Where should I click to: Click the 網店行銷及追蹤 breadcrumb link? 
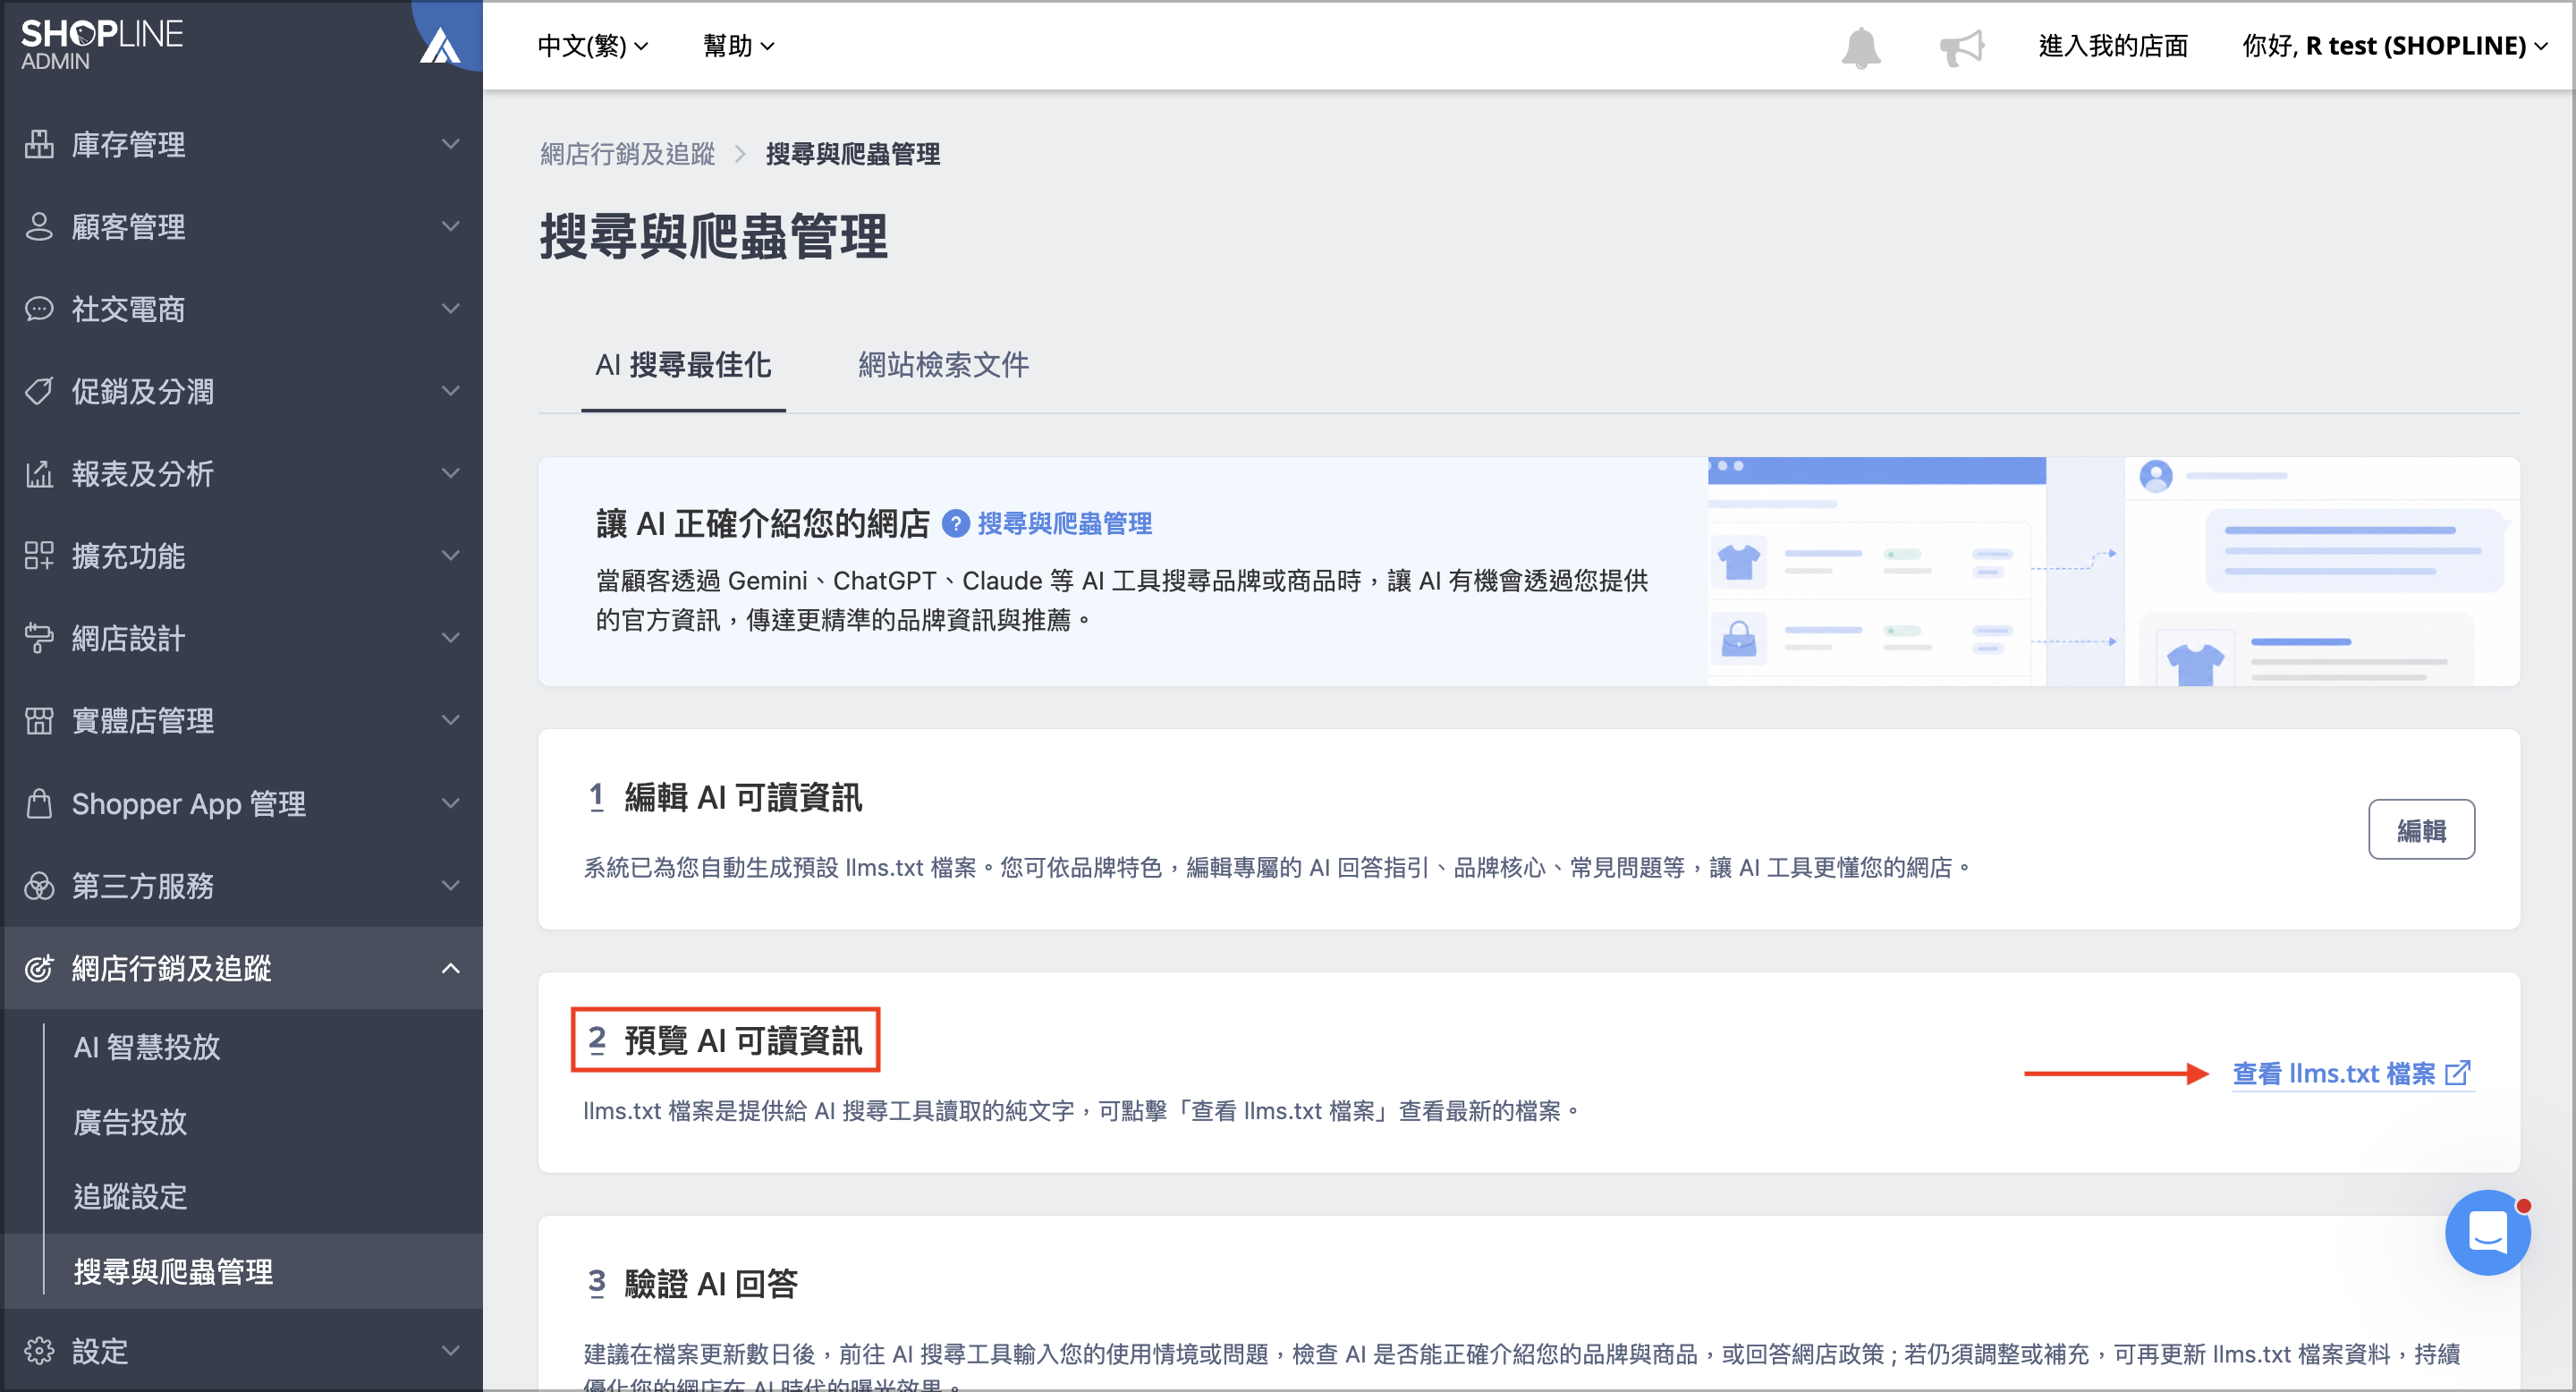pos(627,154)
